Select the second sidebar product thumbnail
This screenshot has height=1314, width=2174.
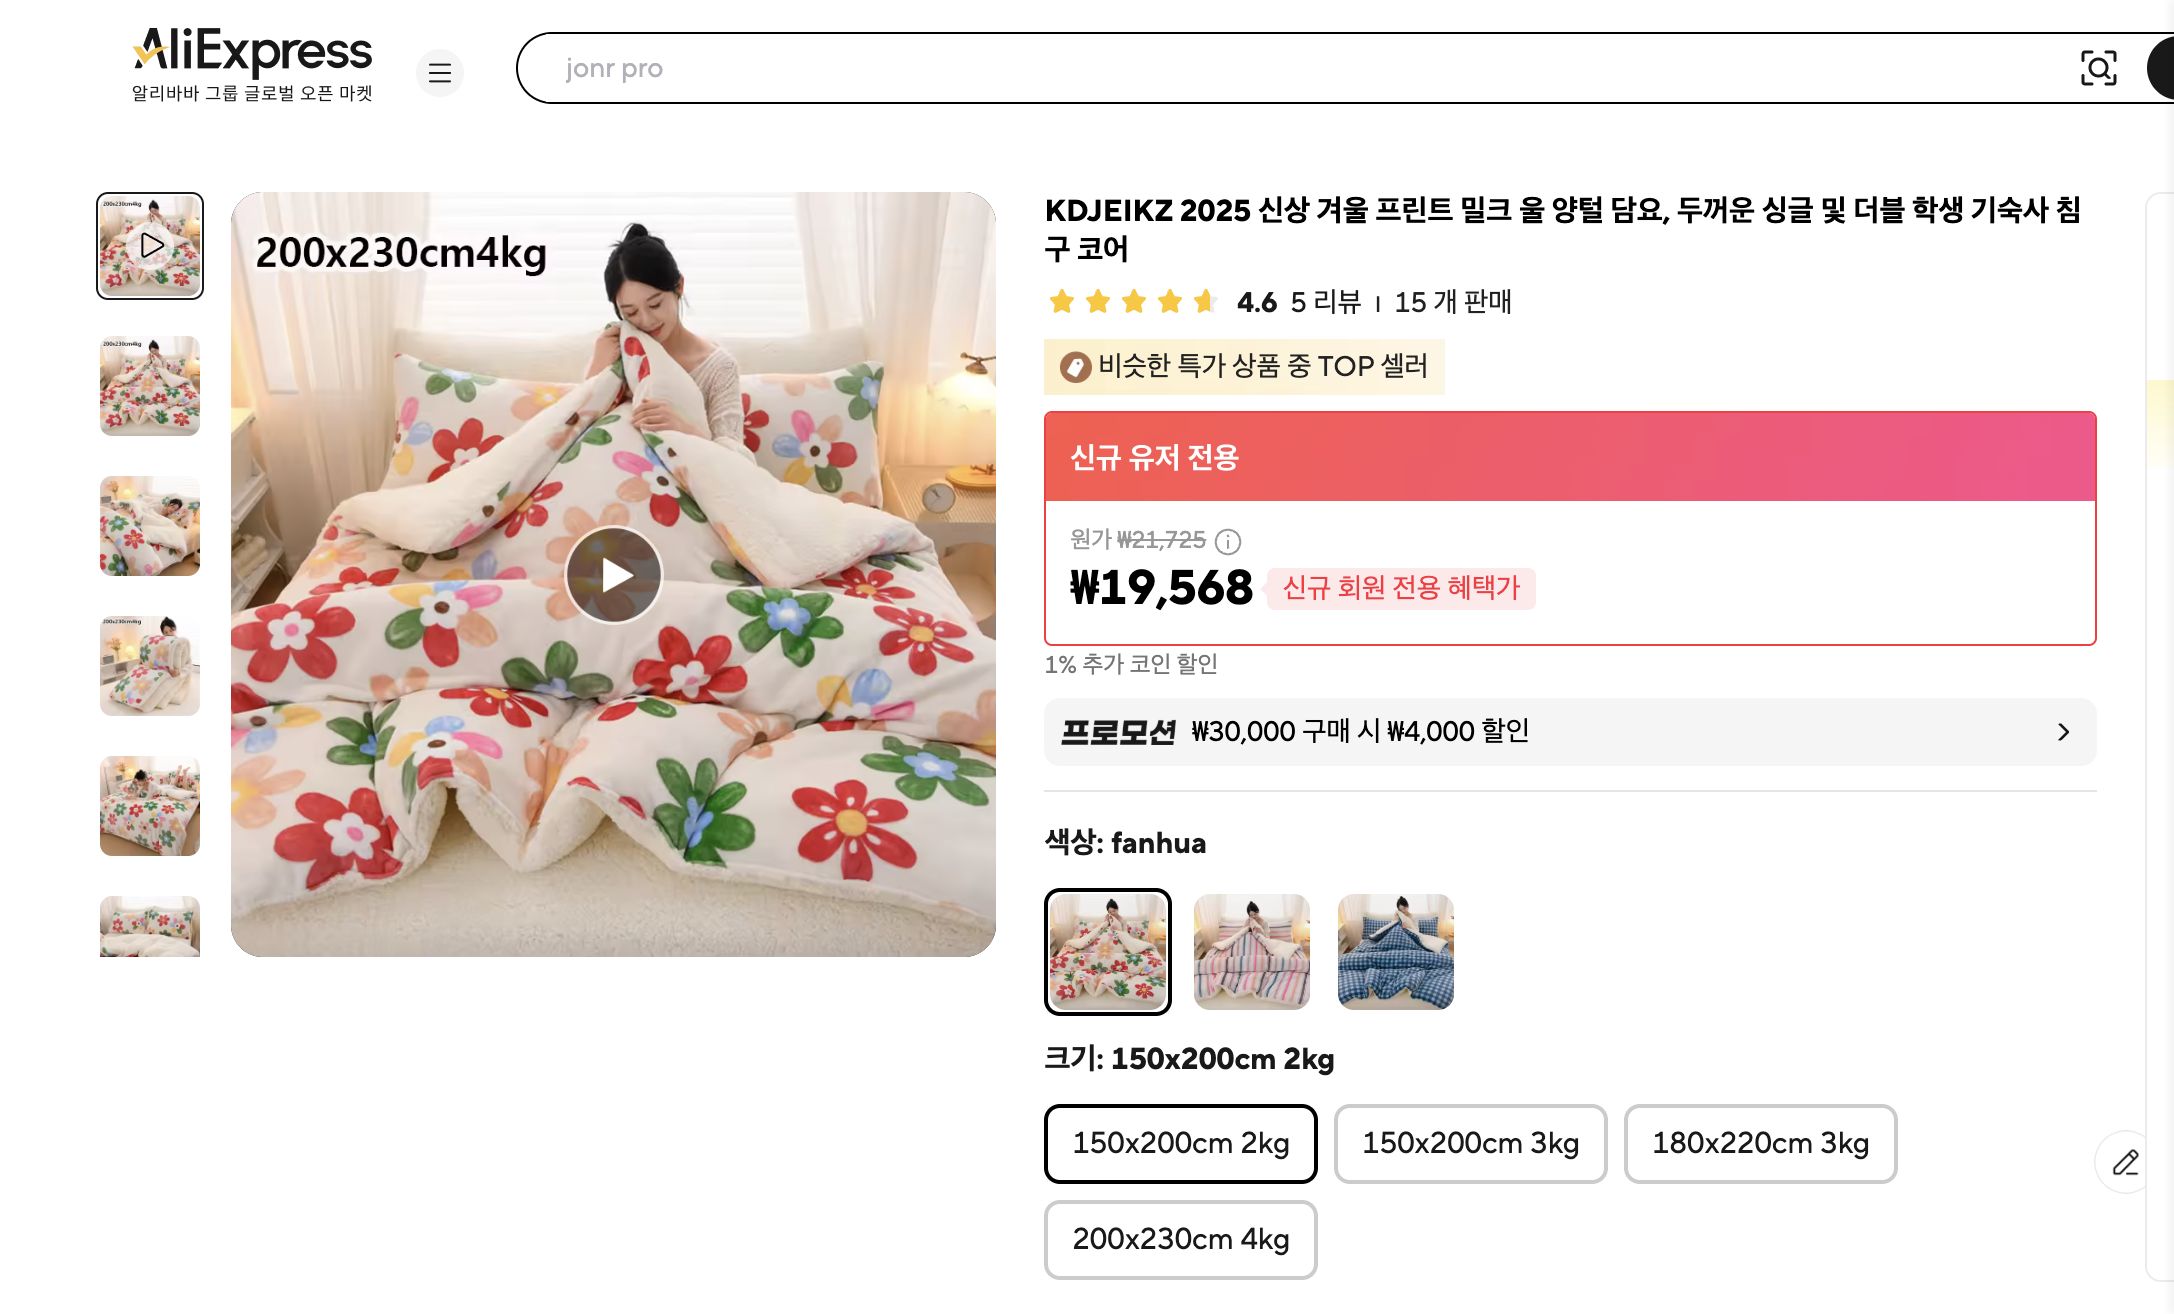(x=148, y=386)
